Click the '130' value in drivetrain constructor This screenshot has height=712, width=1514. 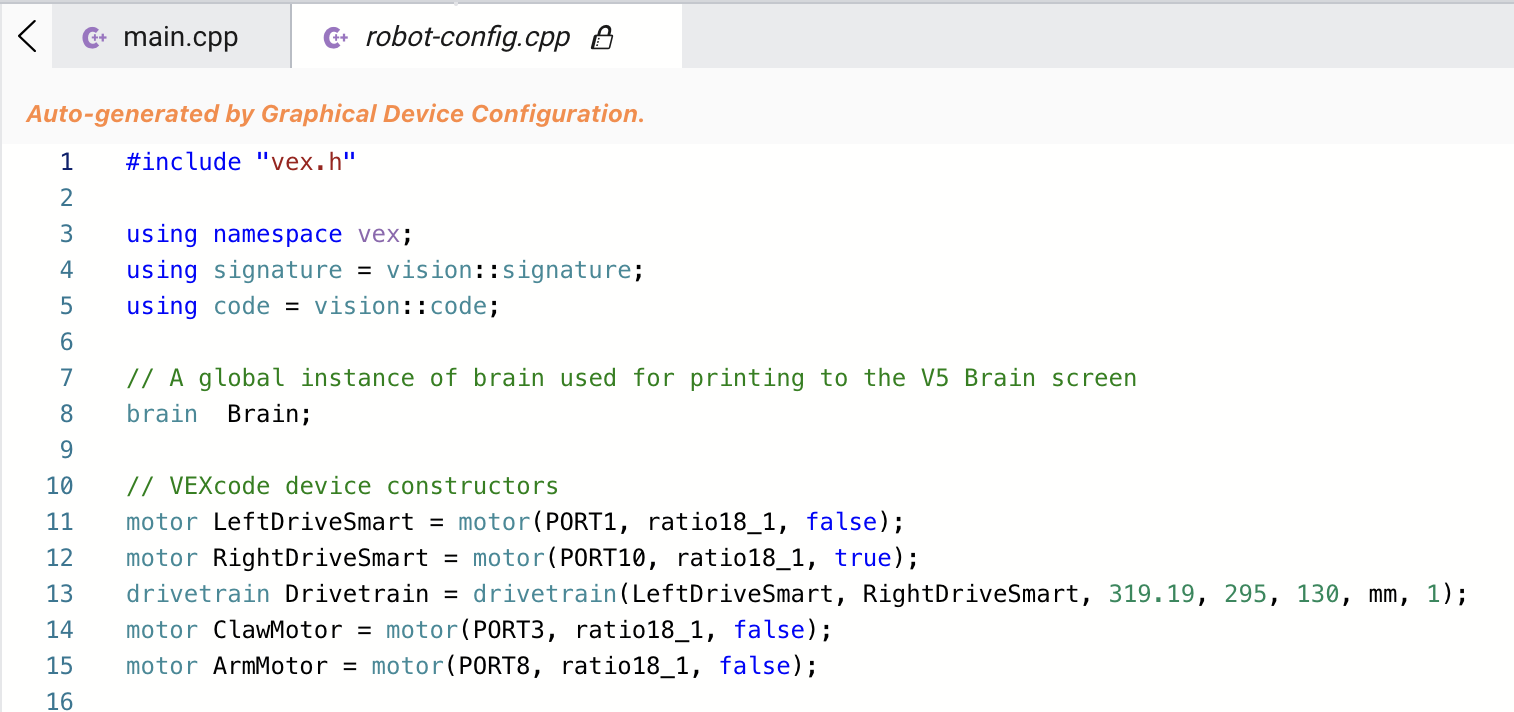[1318, 594]
